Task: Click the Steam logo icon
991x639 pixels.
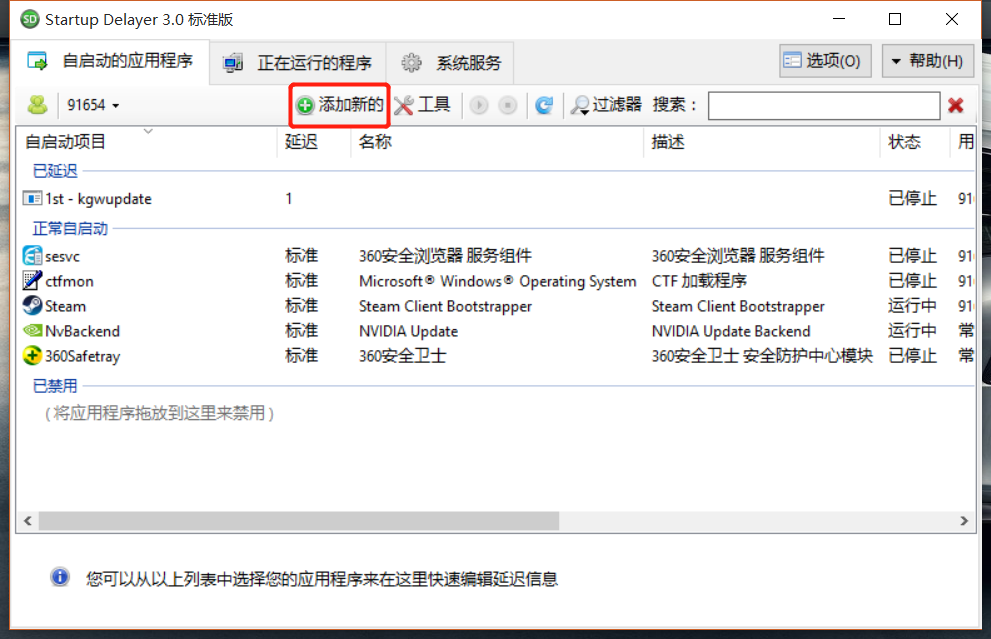Action: pyautogui.click(x=32, y=306)
